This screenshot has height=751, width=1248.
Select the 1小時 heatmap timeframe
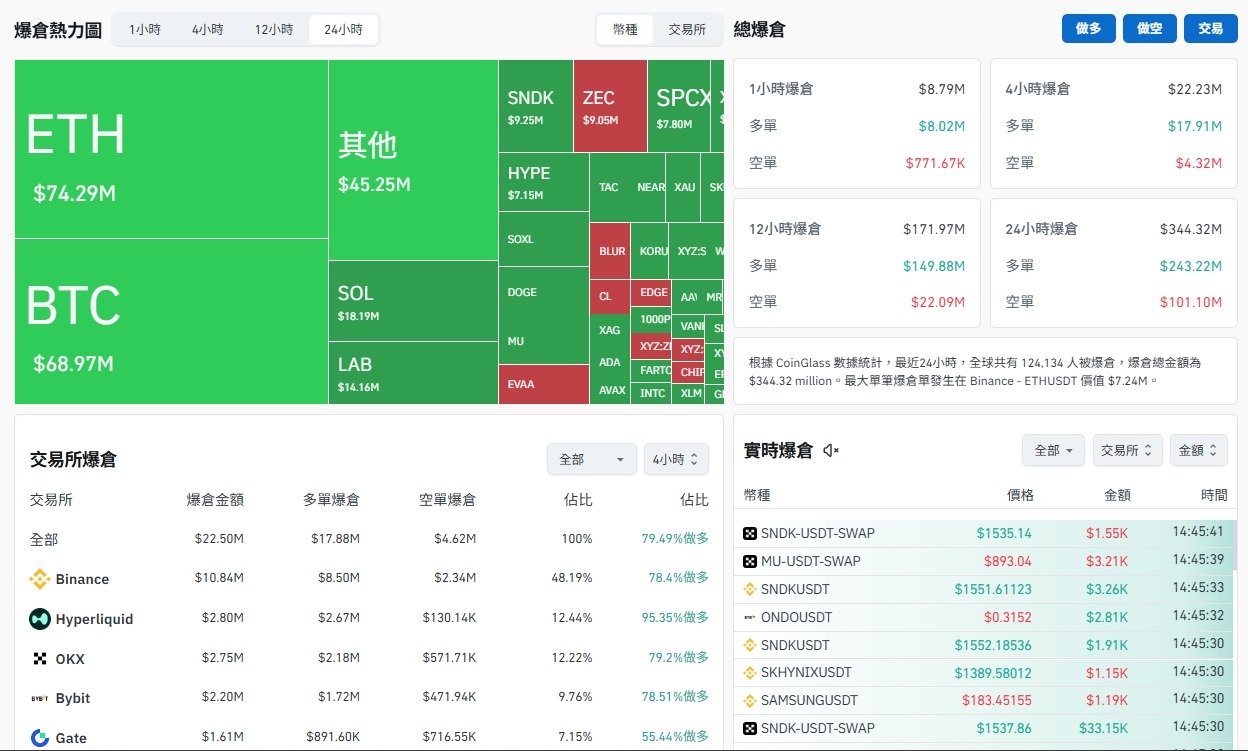(145, 30)
